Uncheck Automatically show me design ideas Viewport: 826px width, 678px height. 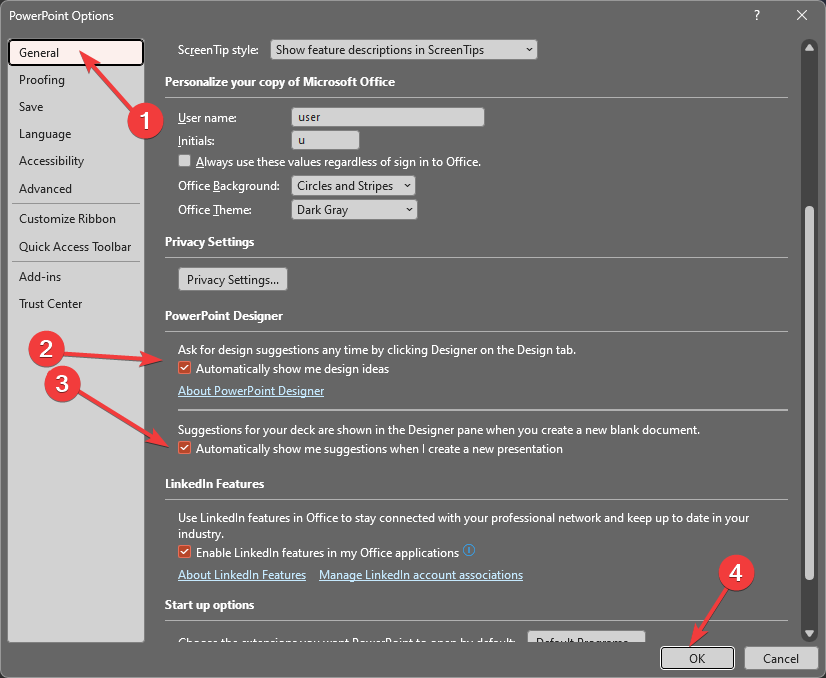(184, 368)
